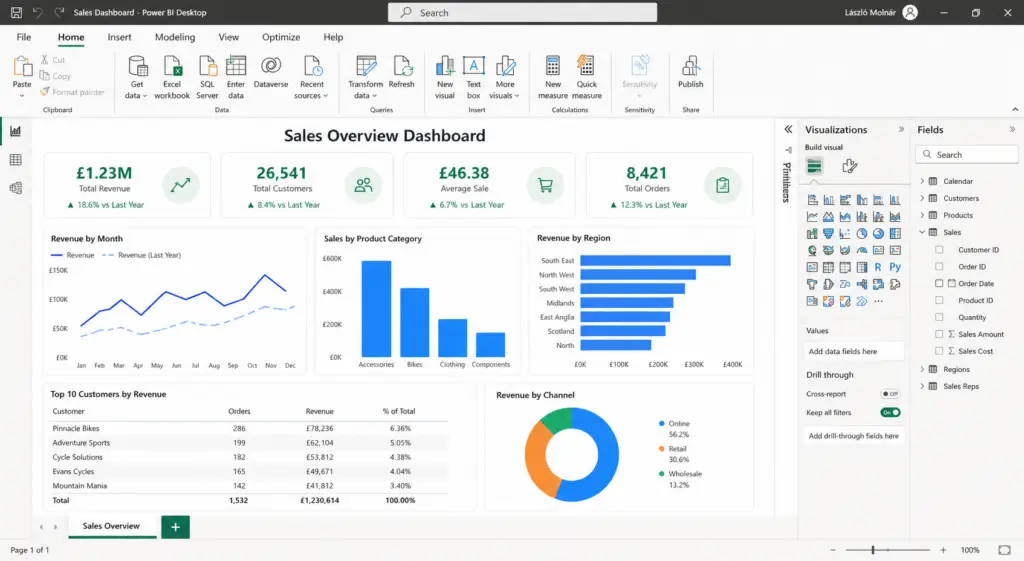Create a New measure
1024x561 pixels.
pyautogui.click(x=553, y=77)
